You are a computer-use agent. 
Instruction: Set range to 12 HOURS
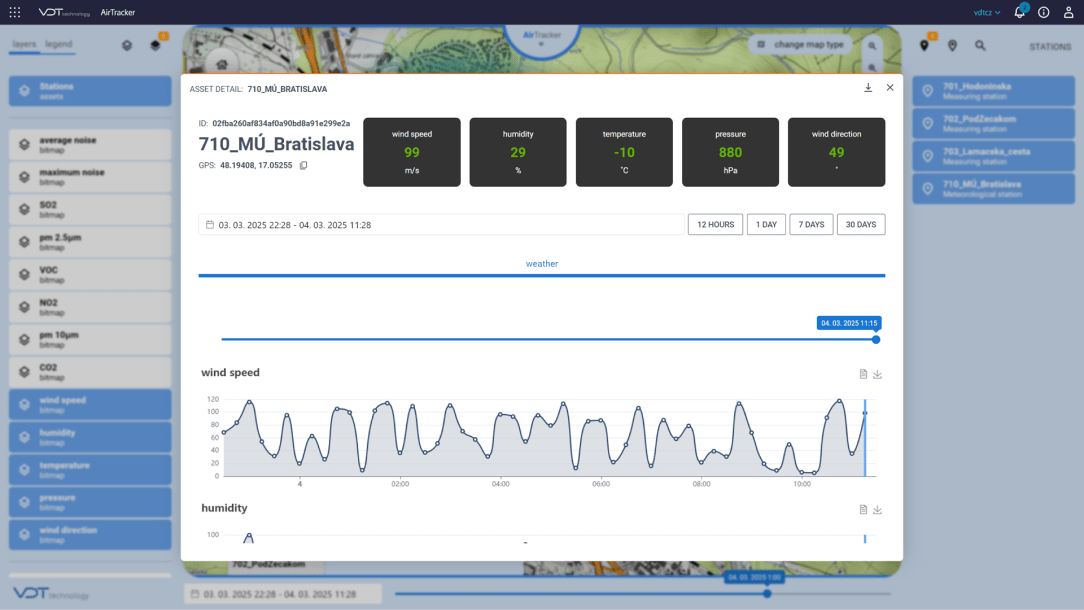[x=716, y=225]
